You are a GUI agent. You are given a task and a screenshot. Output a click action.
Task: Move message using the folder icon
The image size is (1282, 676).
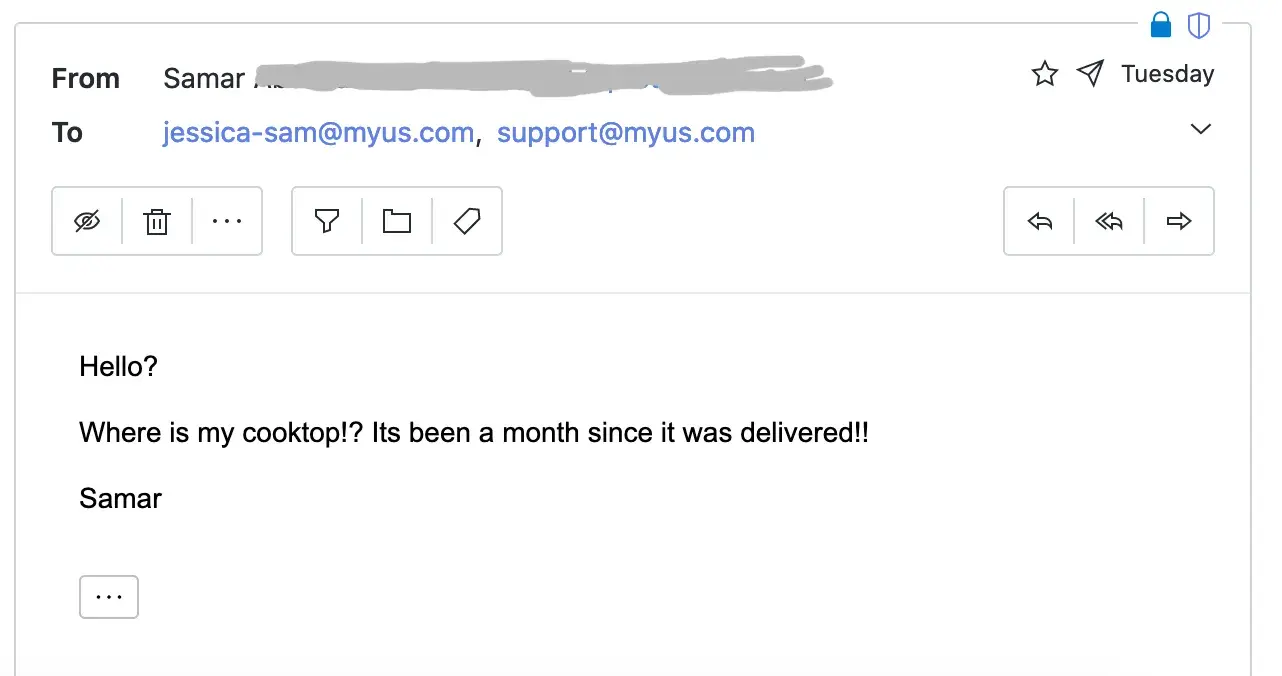pos(397,221)
